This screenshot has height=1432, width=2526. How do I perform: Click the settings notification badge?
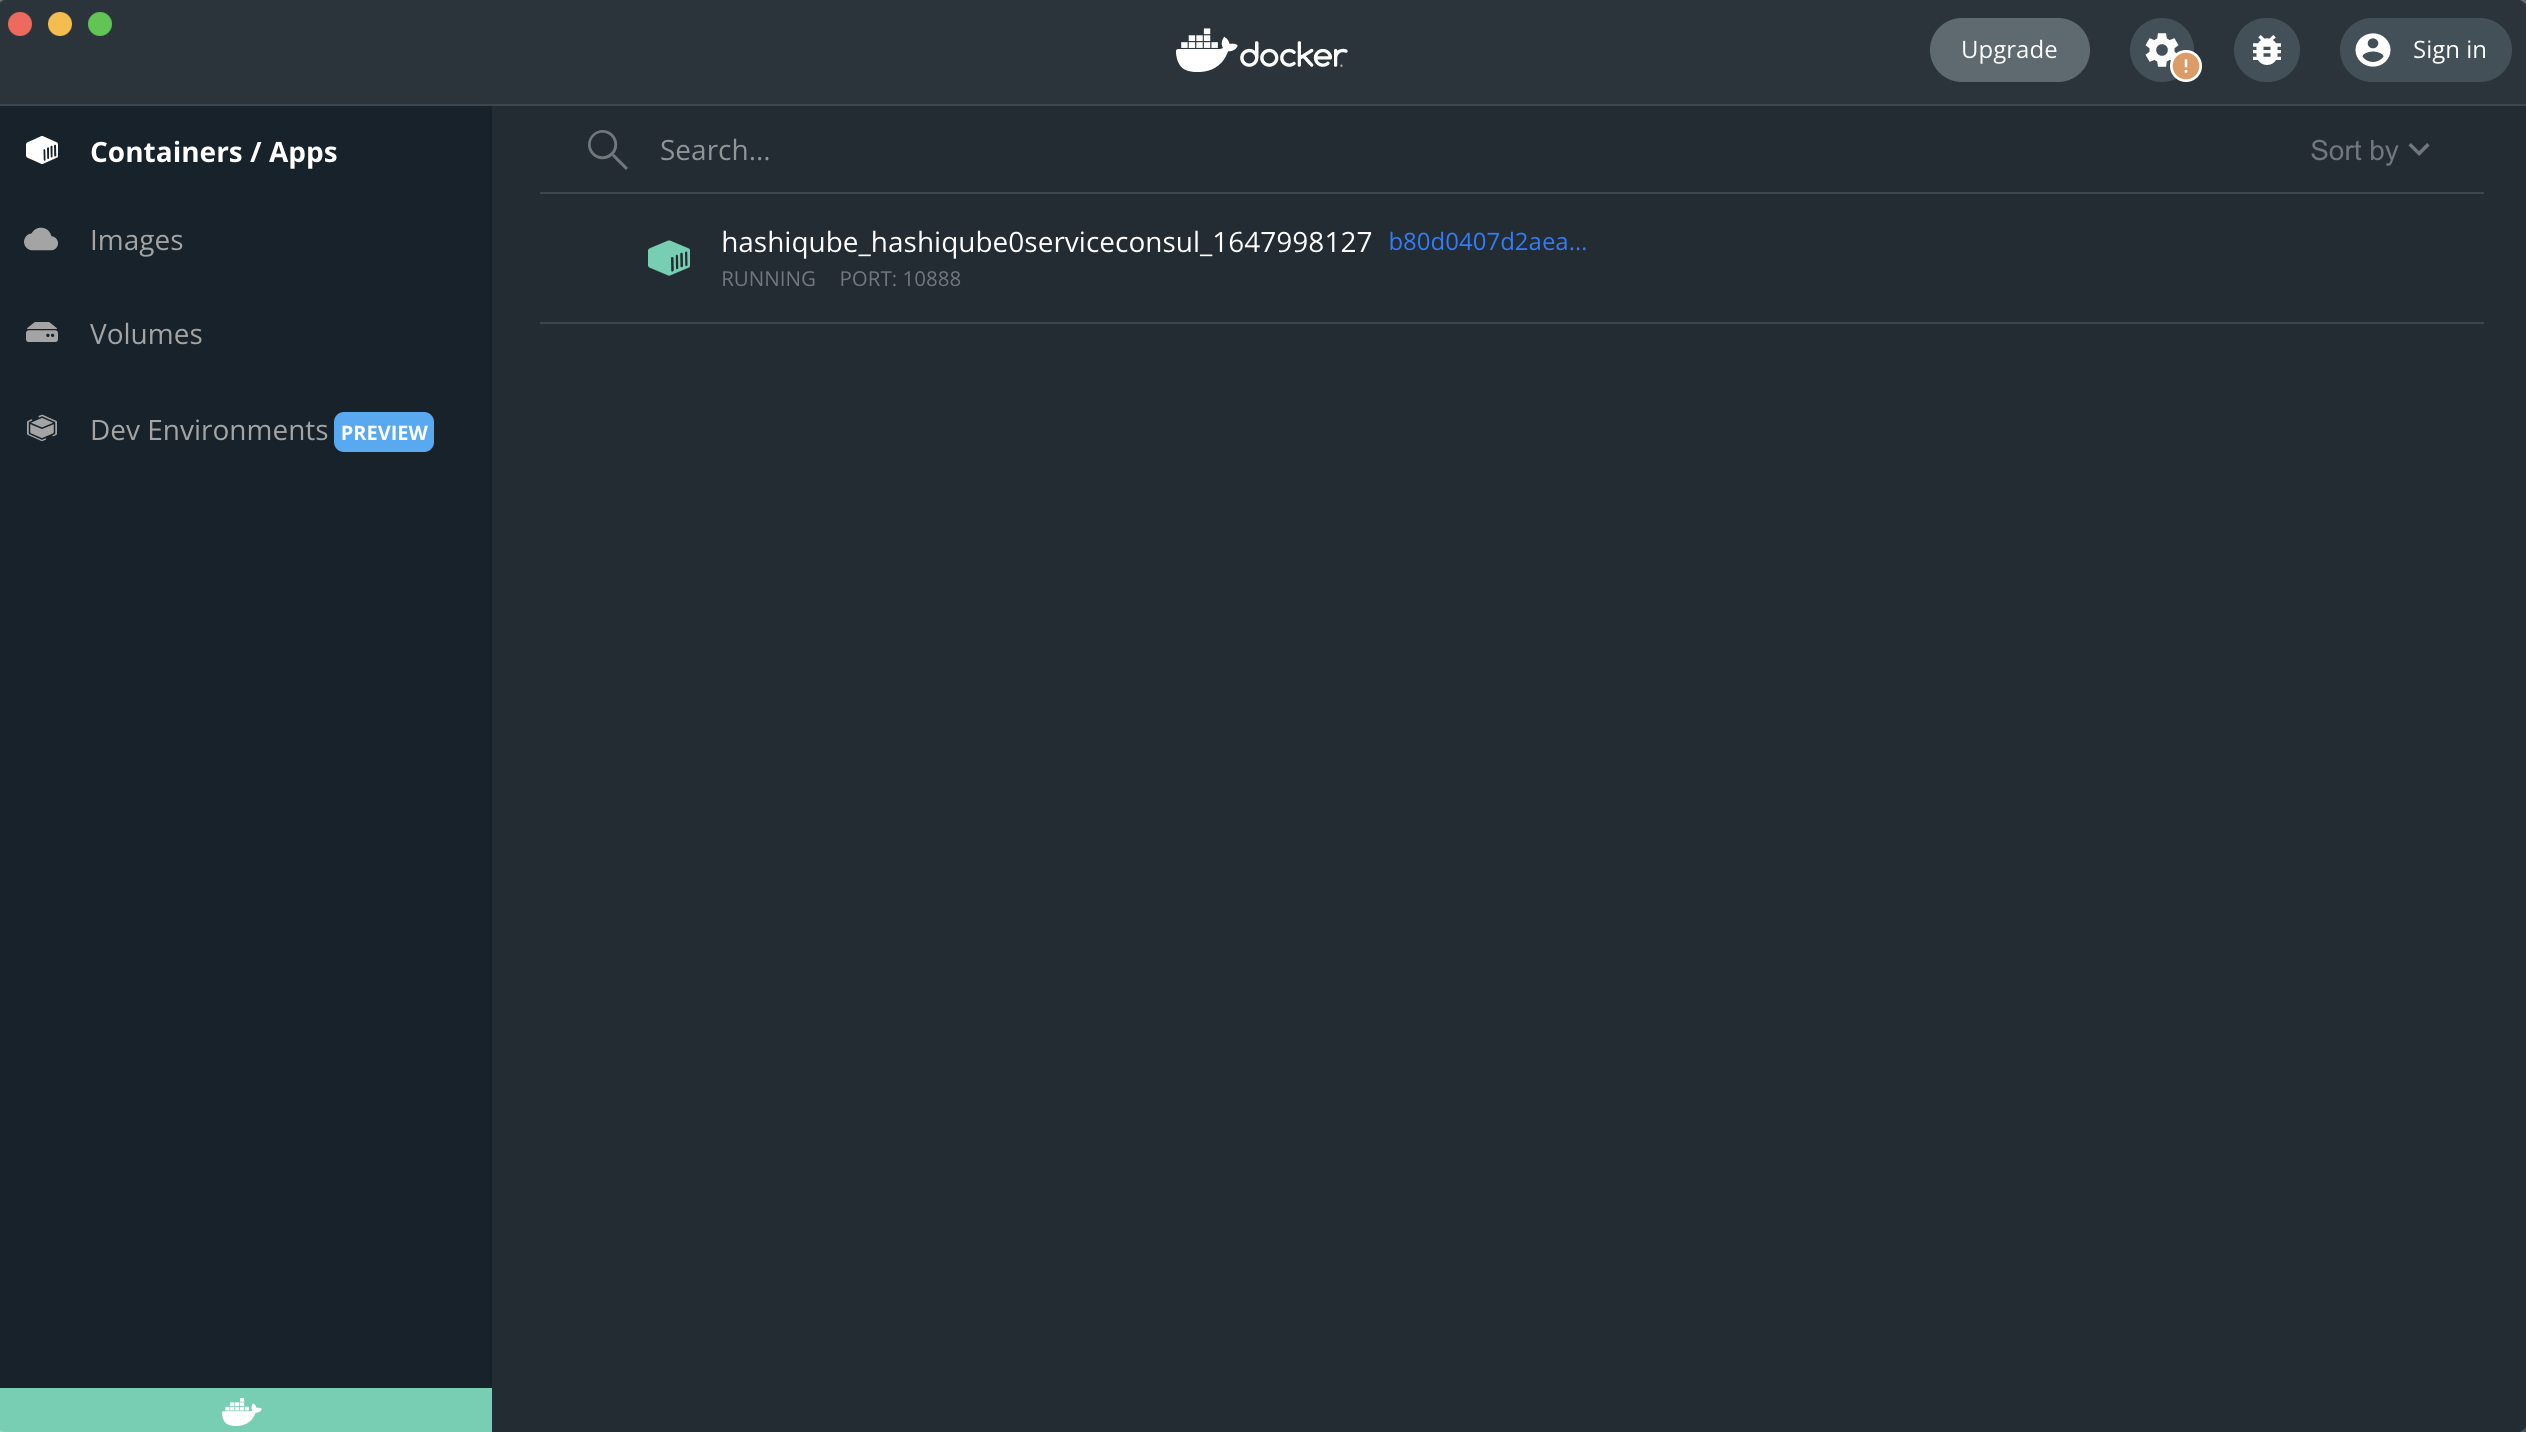(2186, 66)
